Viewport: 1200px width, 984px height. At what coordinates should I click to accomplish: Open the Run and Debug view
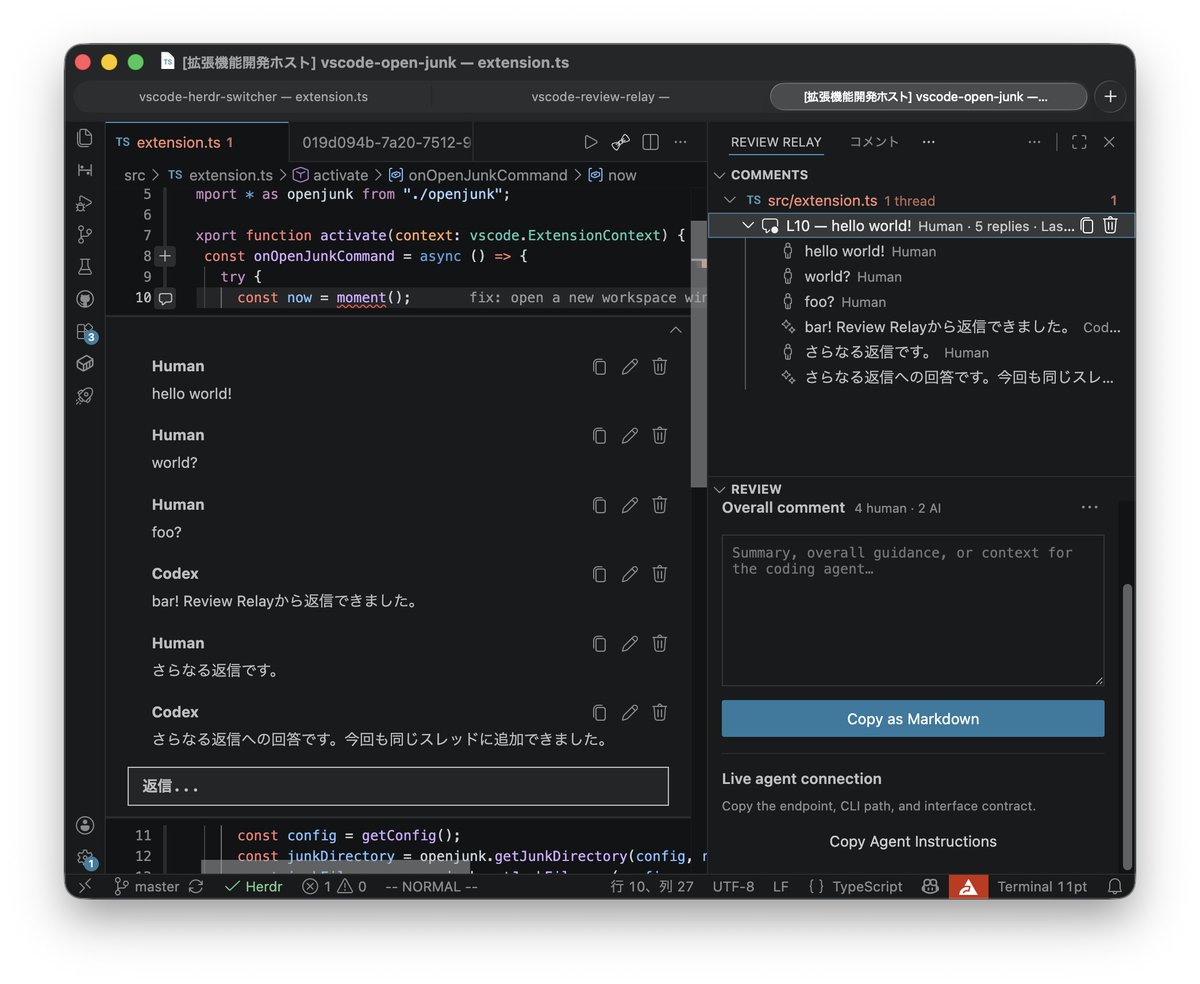coord(85,203)
